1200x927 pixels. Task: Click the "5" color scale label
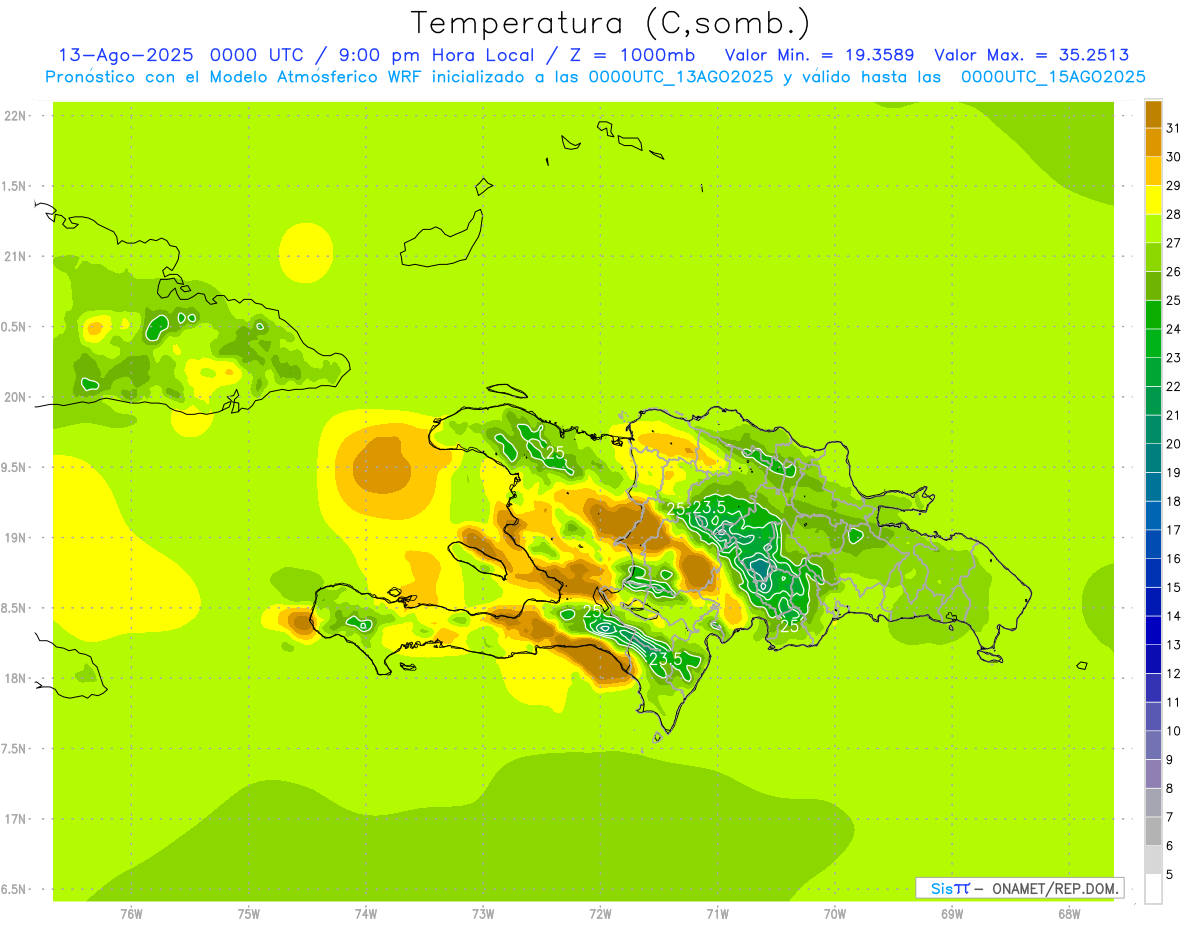click(1170, 875)
